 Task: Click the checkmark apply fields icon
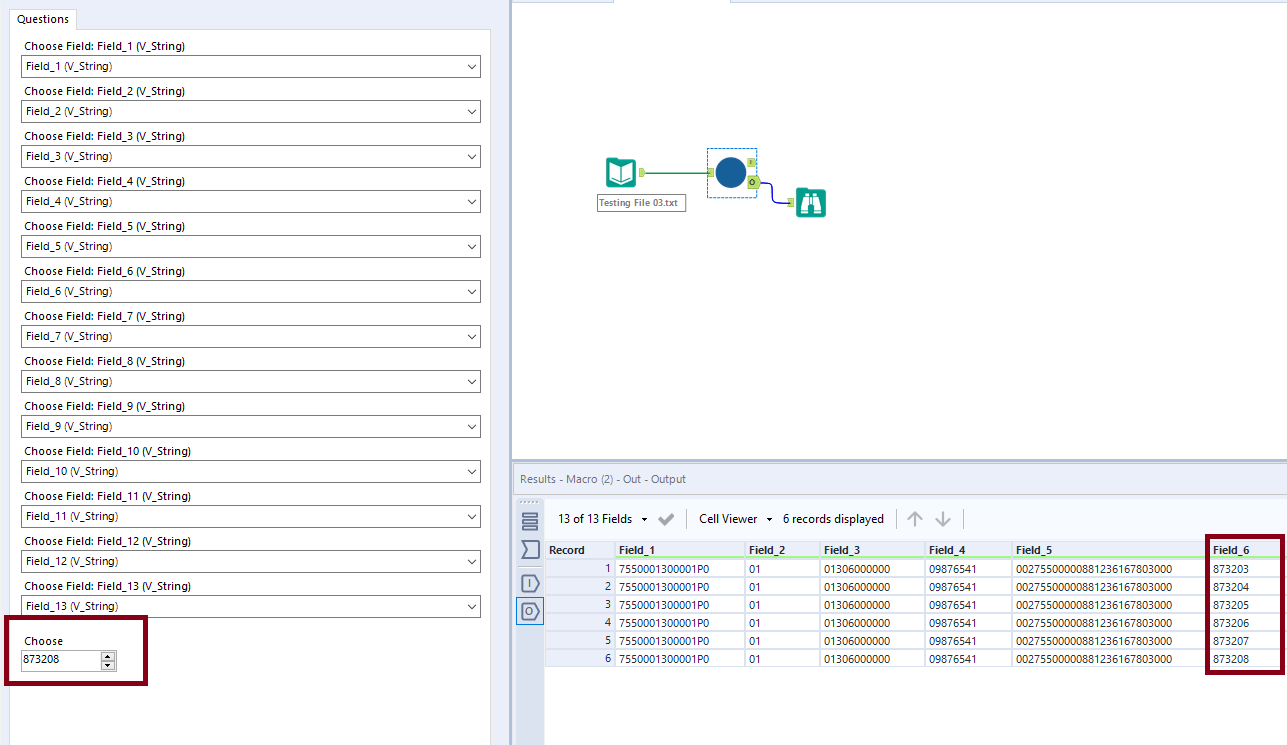667,519
